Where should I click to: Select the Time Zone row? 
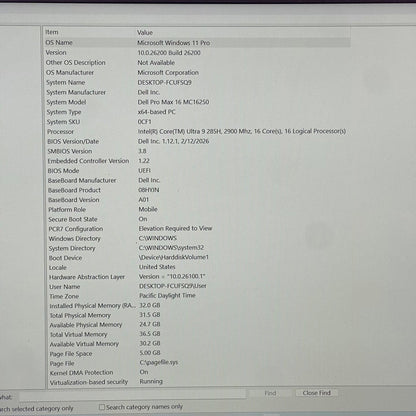(197, 296)
